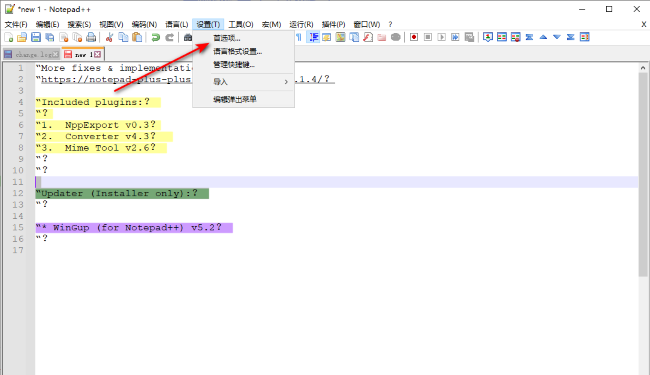Toggle the highlighted indent guide icon
This screenshot has height=375, width=650.
(x=313, y=37)
